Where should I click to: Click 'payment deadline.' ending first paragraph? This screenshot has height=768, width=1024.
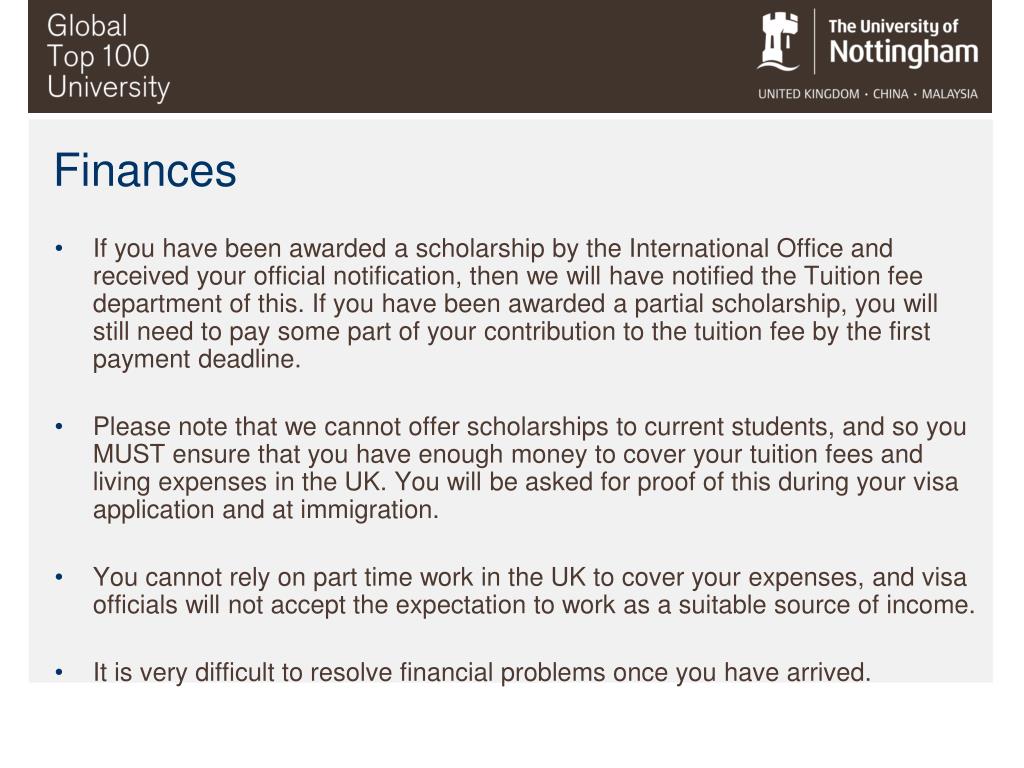coord(197,359)
